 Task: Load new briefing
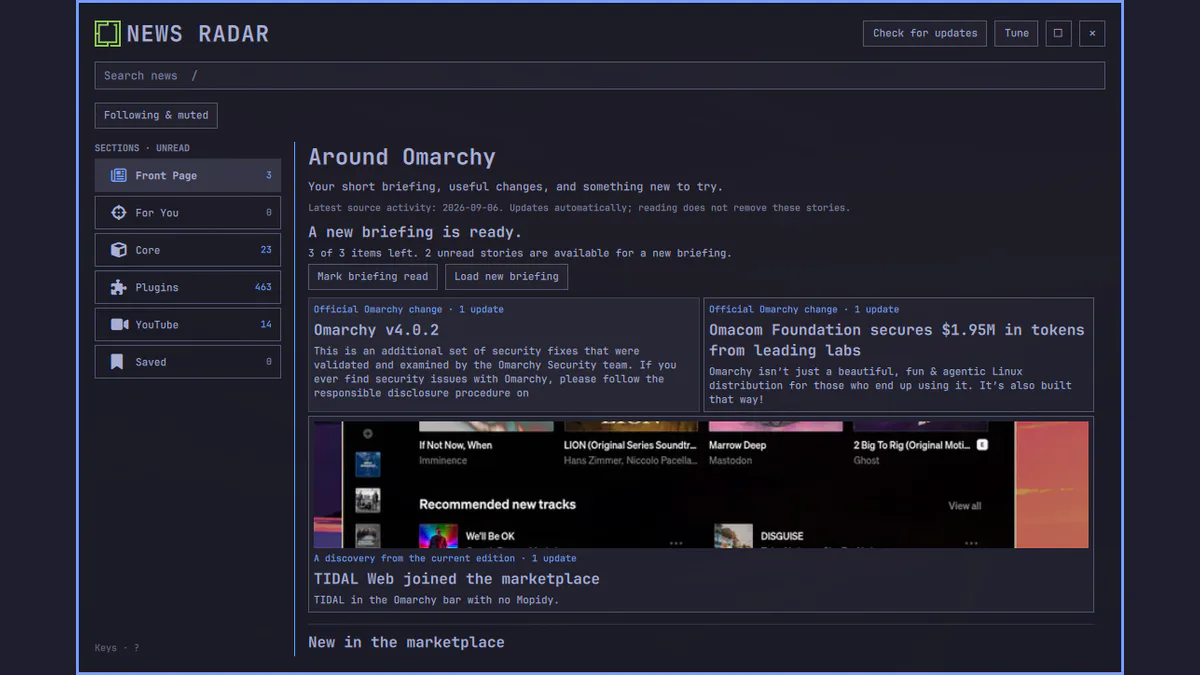click(506, 277)
